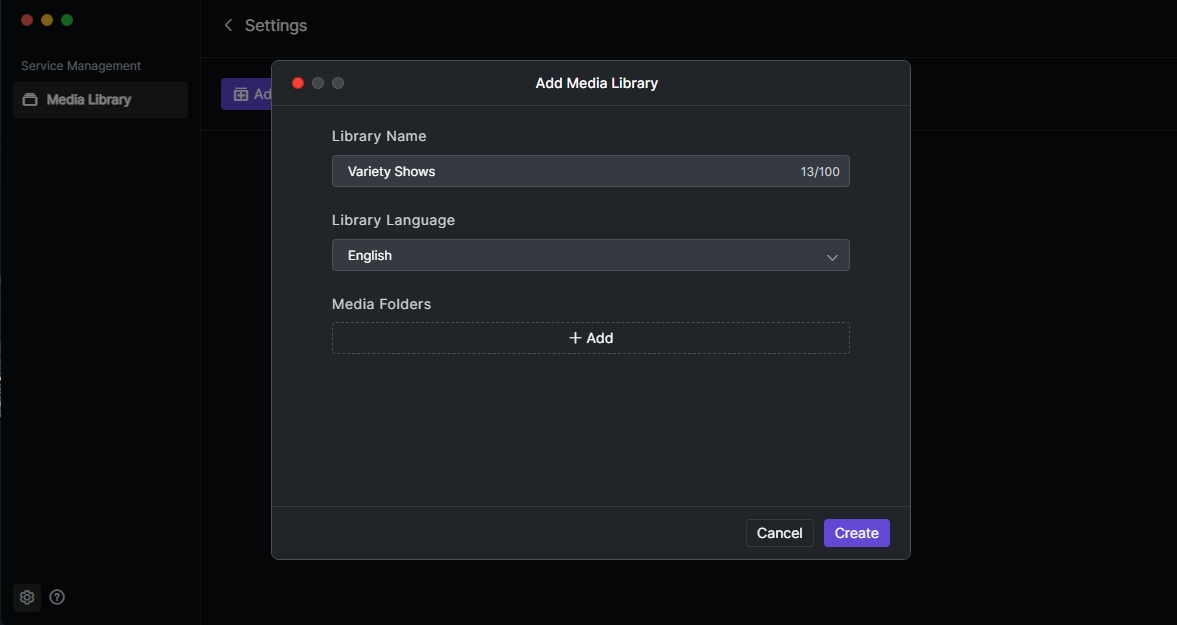The image size is (1177, 625).
Task: Maximize the main window with green dot
Action: pyautogui.click(x=67, y=20)
